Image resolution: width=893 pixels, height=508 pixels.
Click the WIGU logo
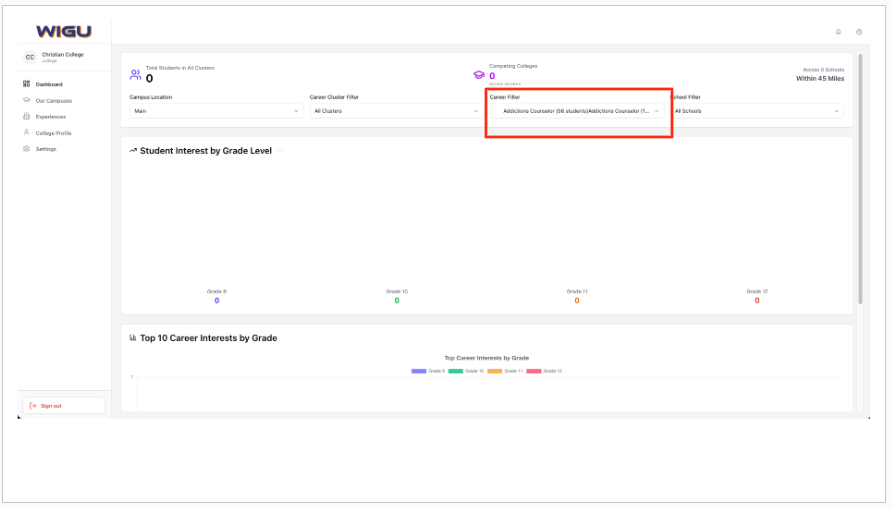coord(63,32)
